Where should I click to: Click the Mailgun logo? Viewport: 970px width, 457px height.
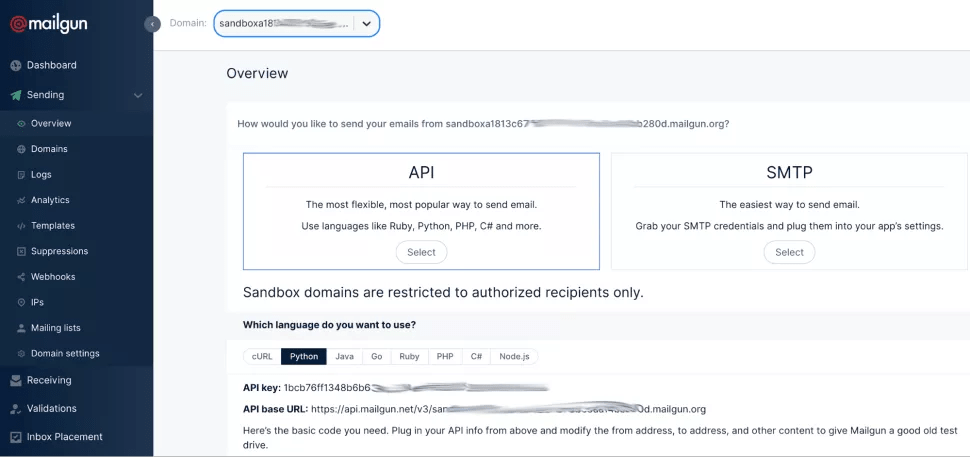[x=48, y=25]
